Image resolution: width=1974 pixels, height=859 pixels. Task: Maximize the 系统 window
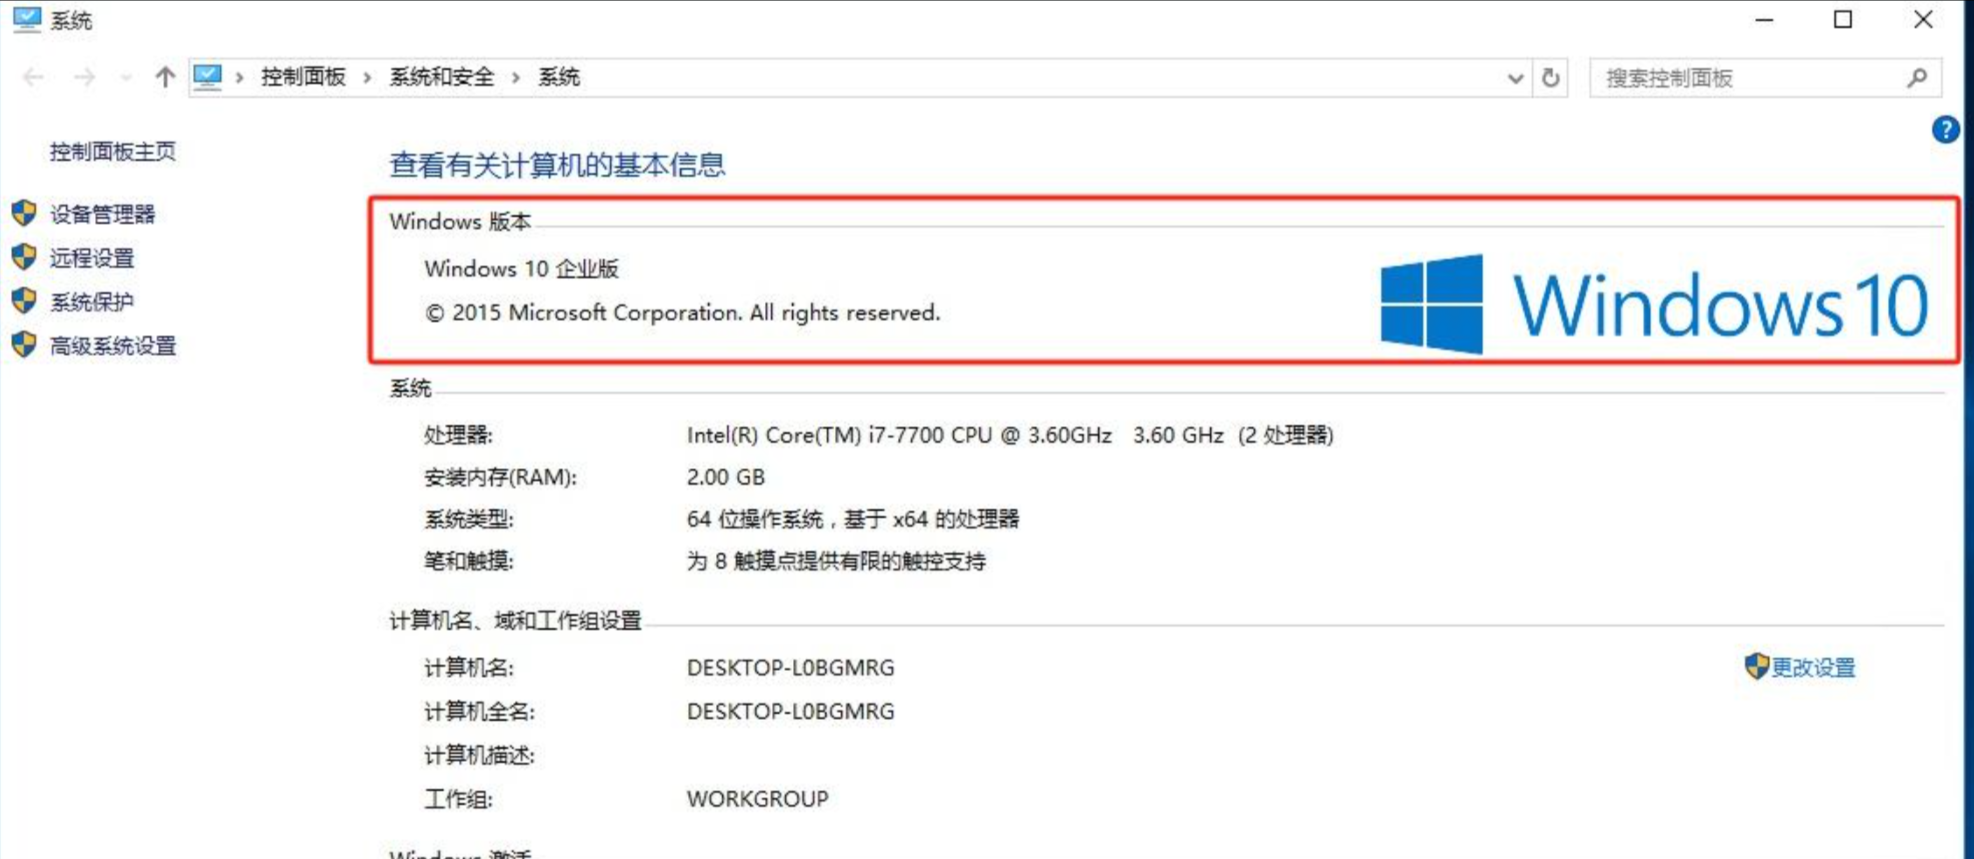click(x=1843, y=19)
